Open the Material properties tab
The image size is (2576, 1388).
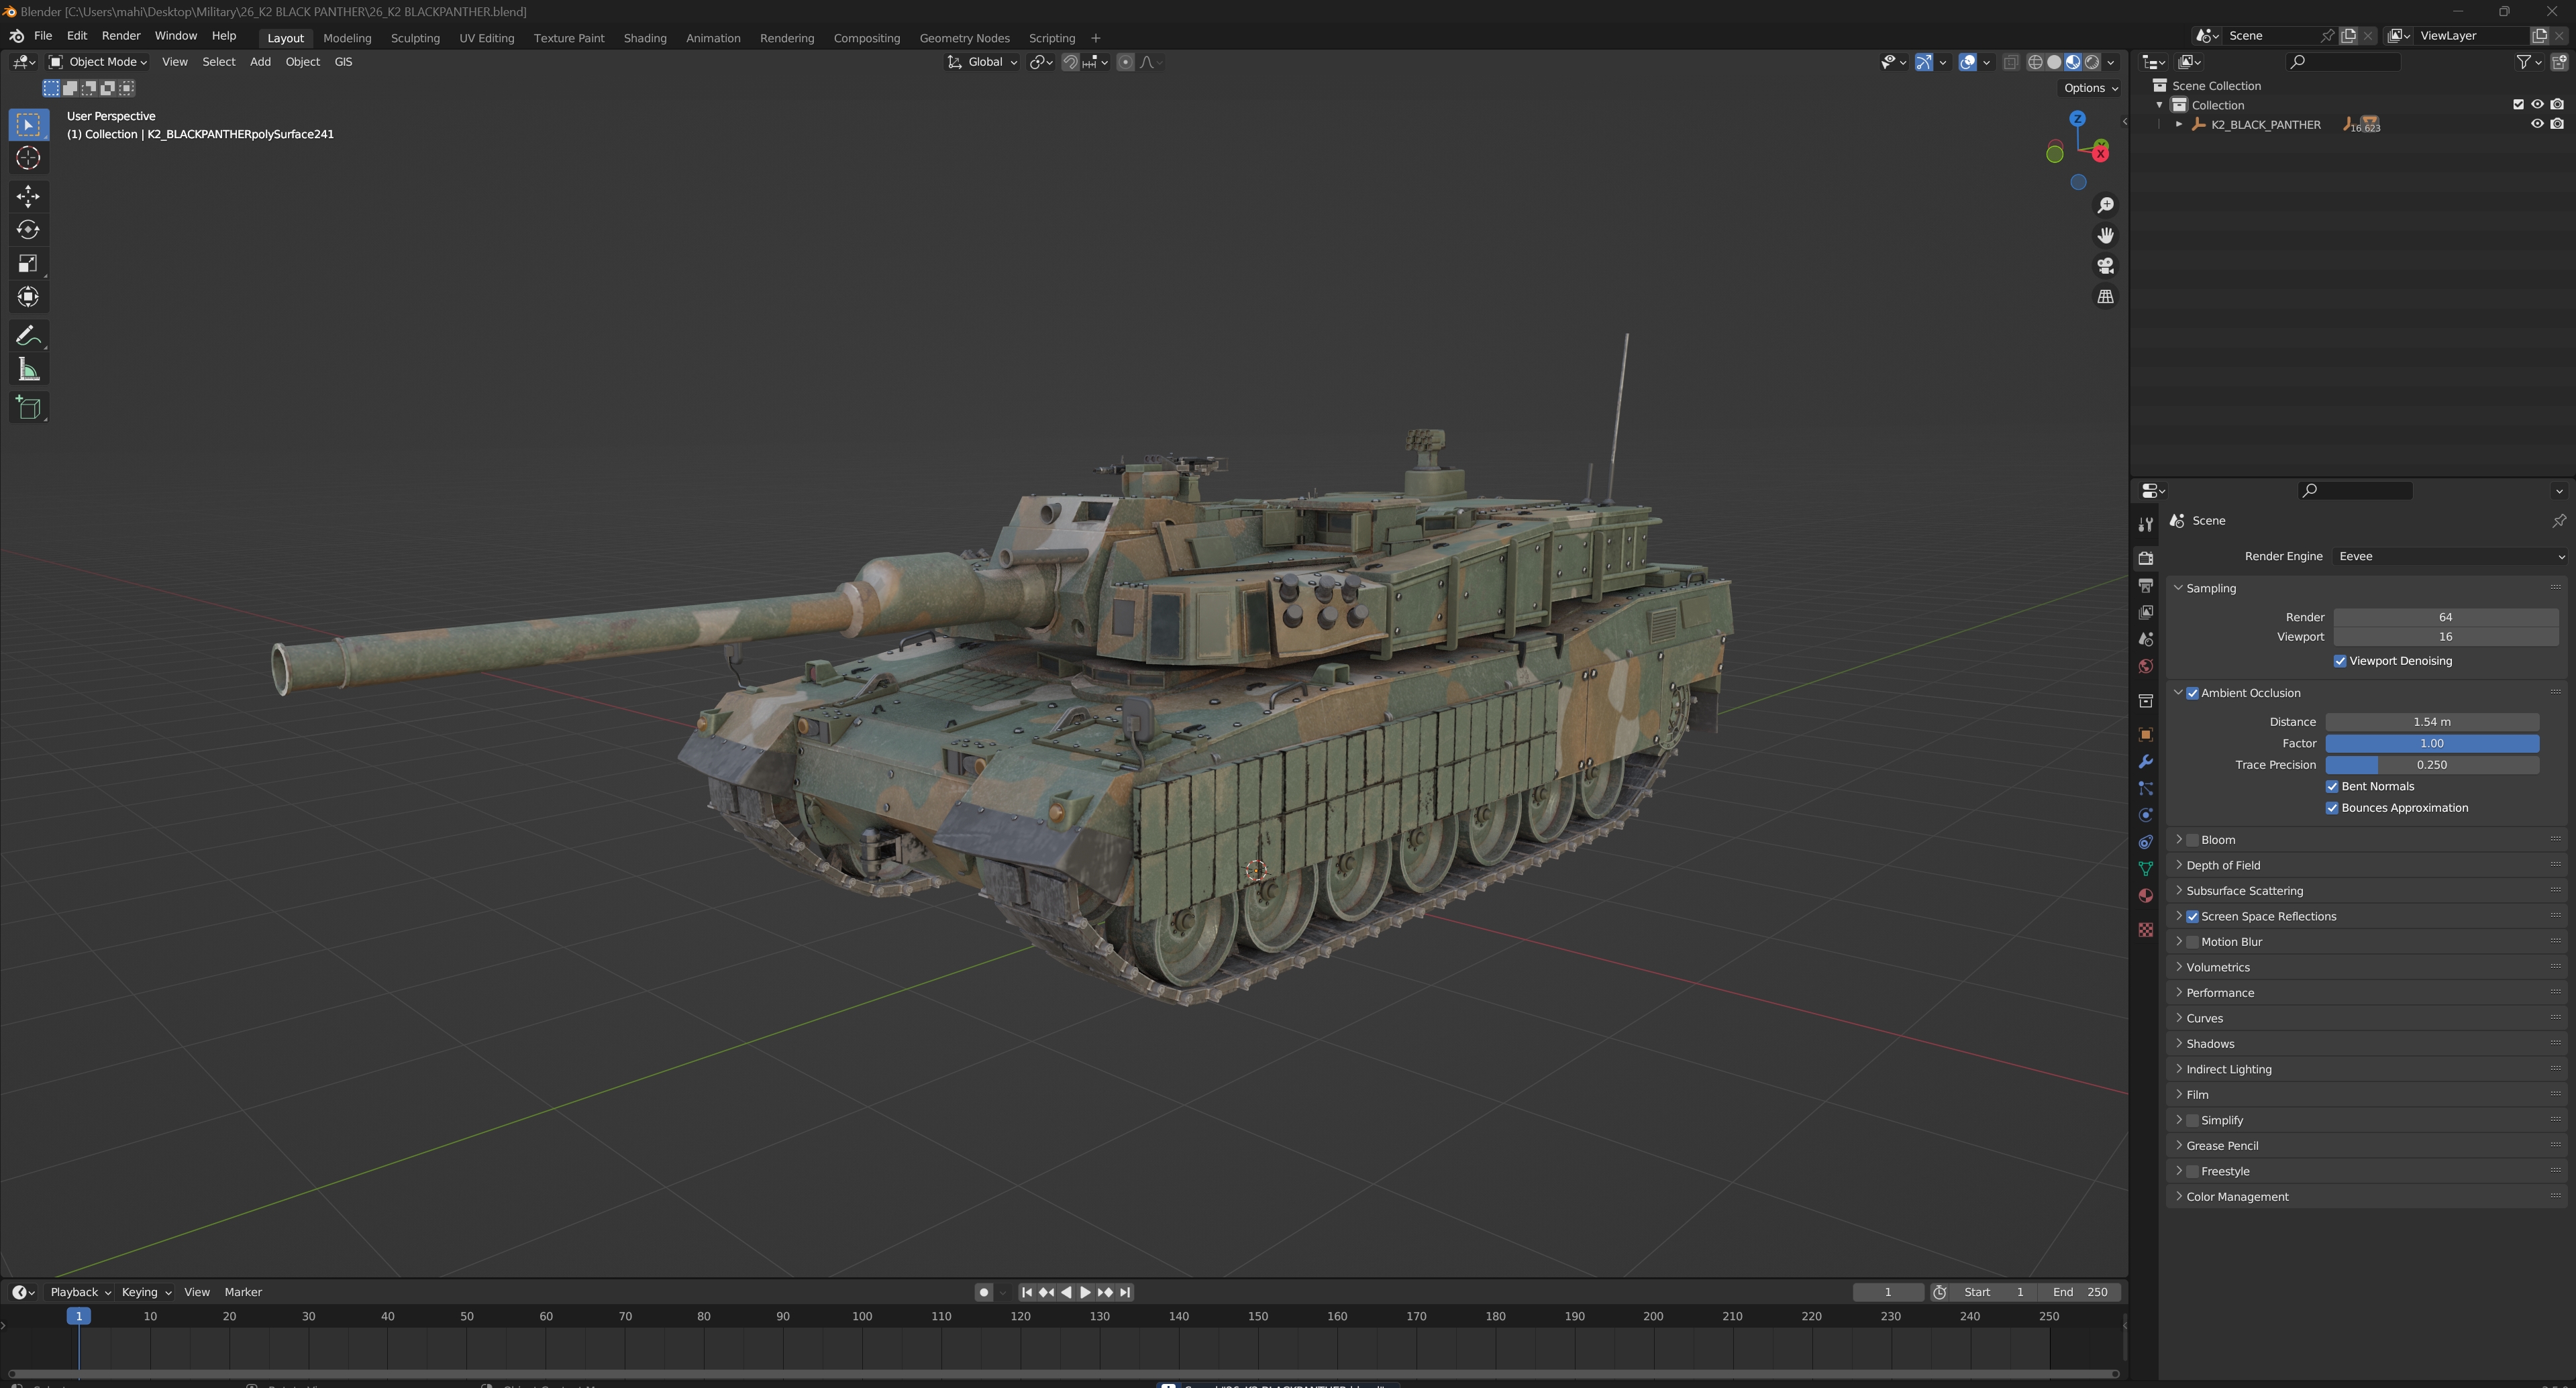[2145, 896]
